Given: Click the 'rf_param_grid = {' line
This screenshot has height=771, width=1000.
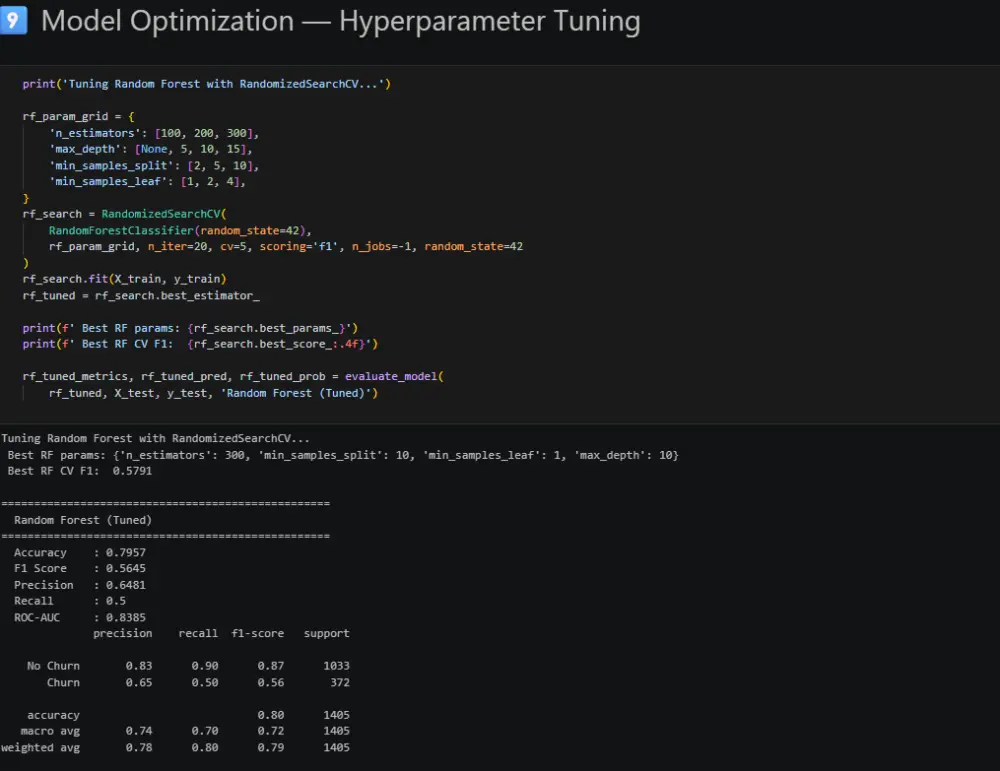Looking at the screenshot, I should coord(78,117).
